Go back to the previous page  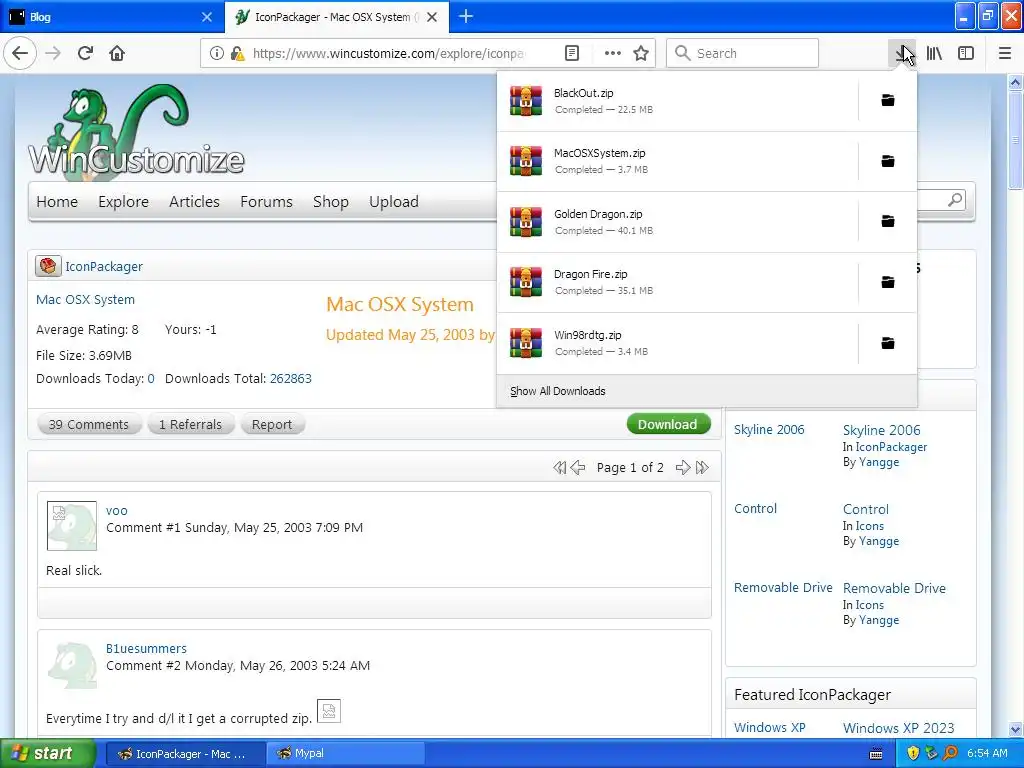point(20,53)
